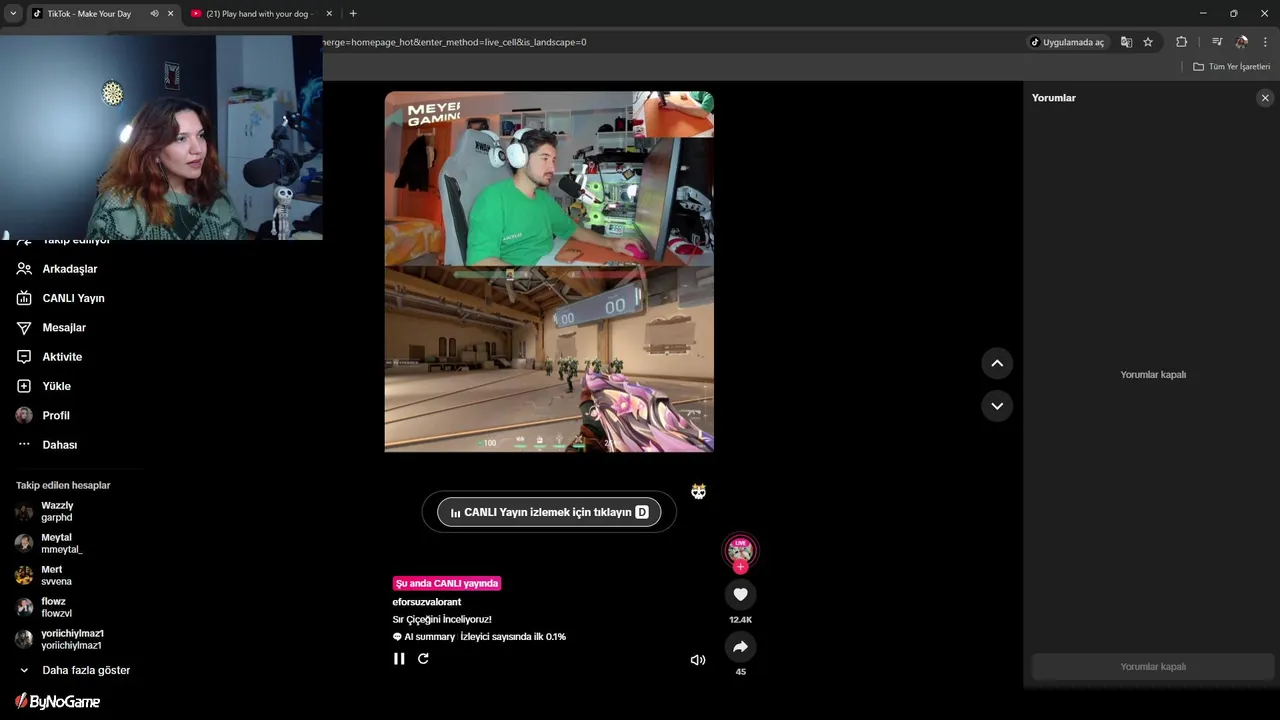Like the live video with heart icon
1280x720 pixels.
tap(740, 594)
